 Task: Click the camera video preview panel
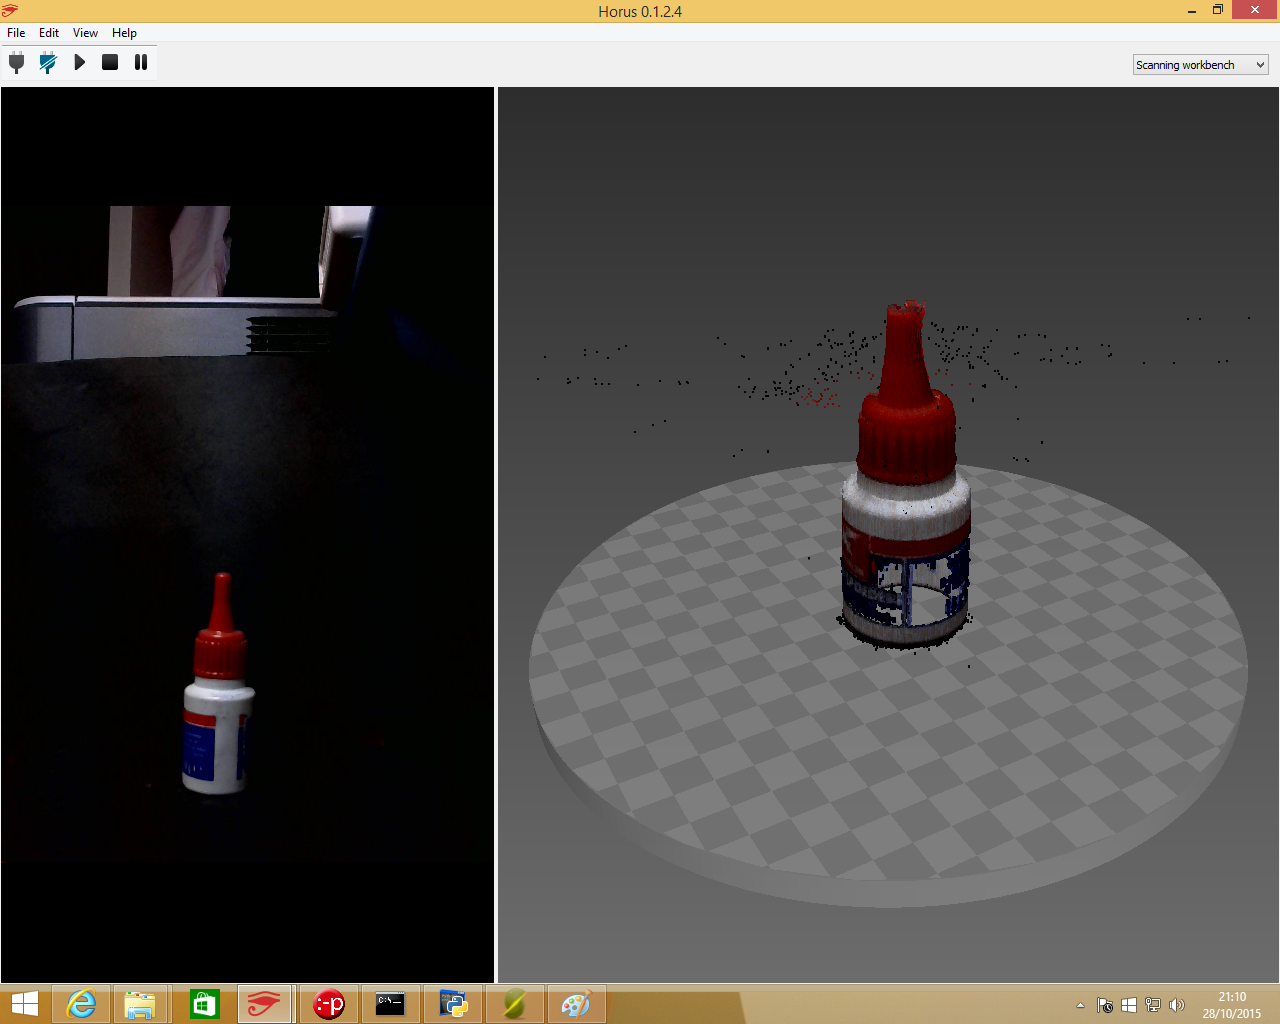pyautogui.click(x=247, y=535)
